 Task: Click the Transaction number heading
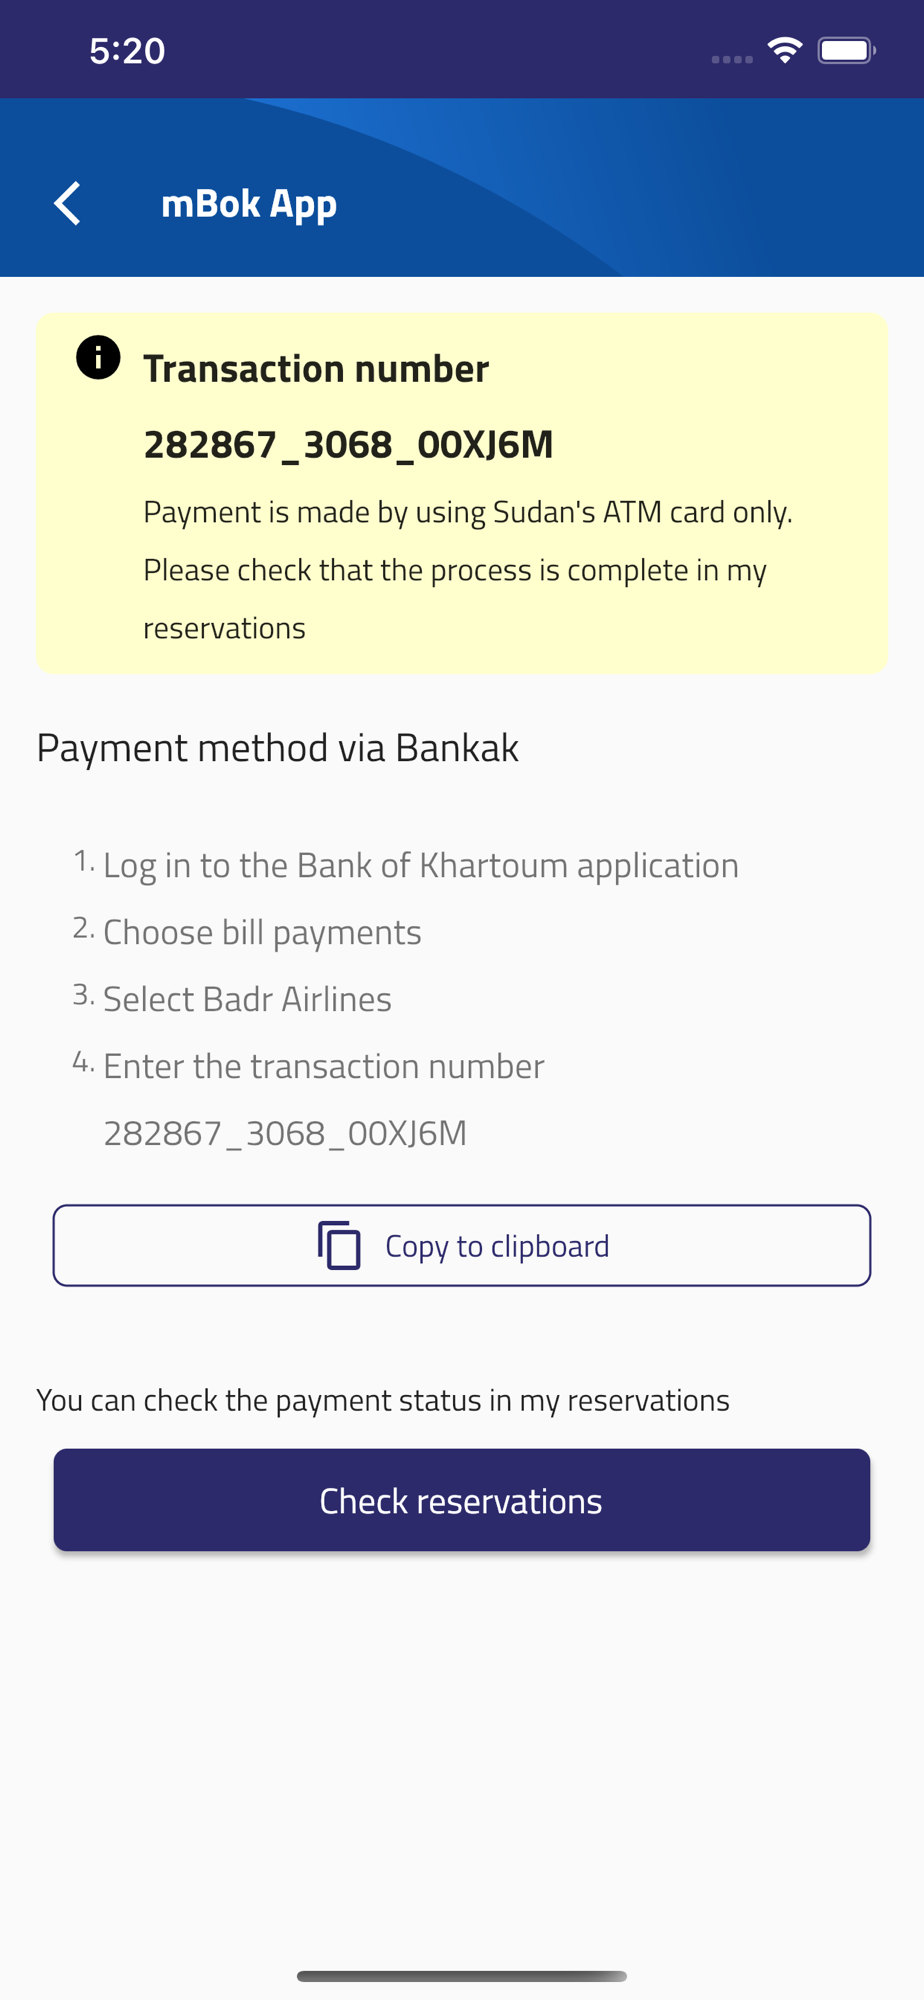316,369
